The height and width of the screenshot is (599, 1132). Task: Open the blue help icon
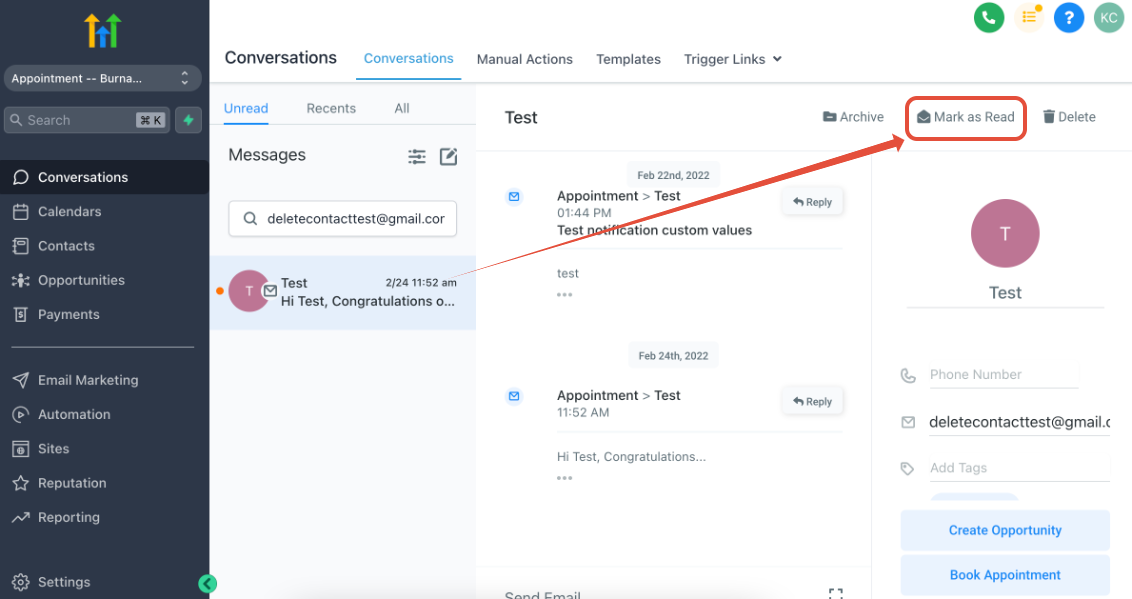1068,18
